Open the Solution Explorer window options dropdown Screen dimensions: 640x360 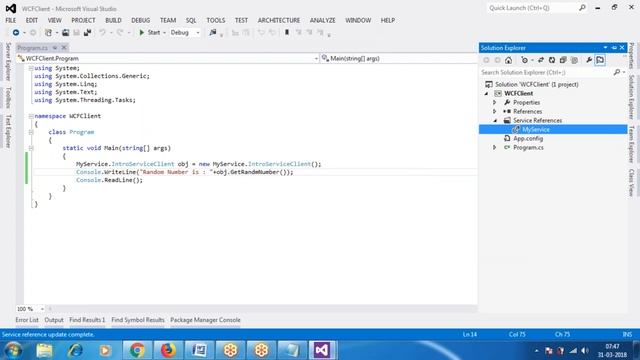605,48
